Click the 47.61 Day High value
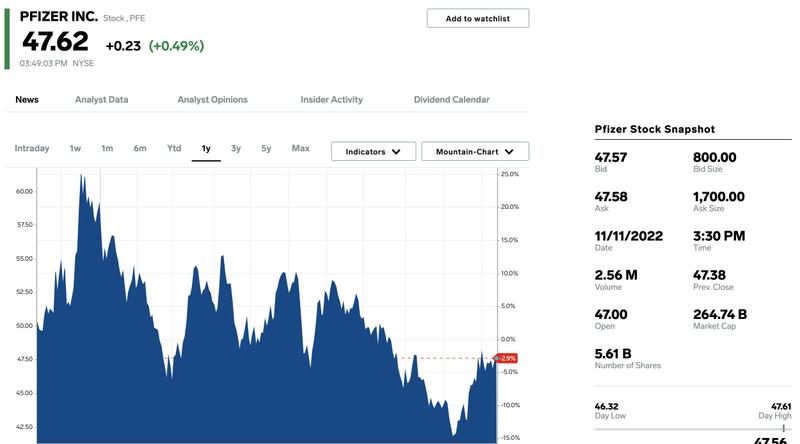This screenshot has width=800, height=444. pos(781,406)
